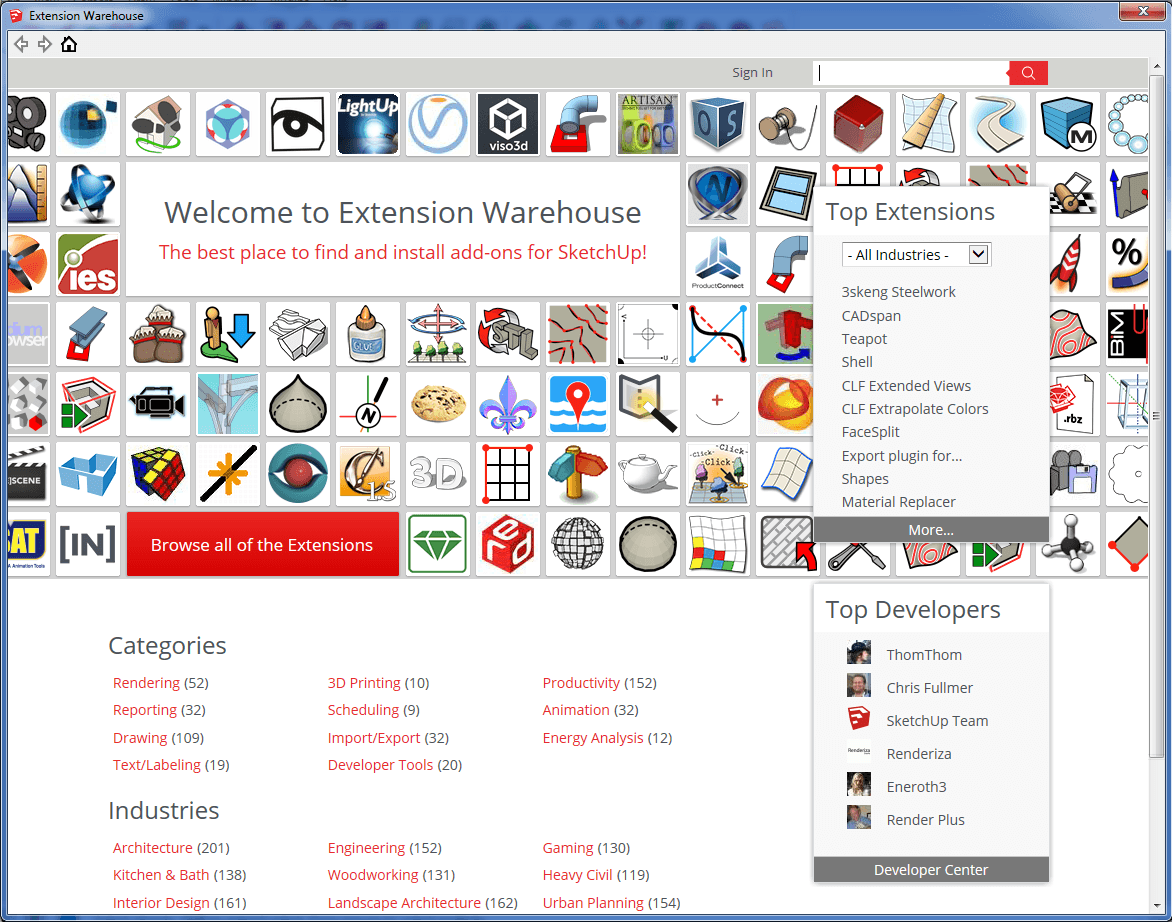Open the fleur-de-lis extension icon
This screenshot has width=1172, height=922.
tap(508, 404)
